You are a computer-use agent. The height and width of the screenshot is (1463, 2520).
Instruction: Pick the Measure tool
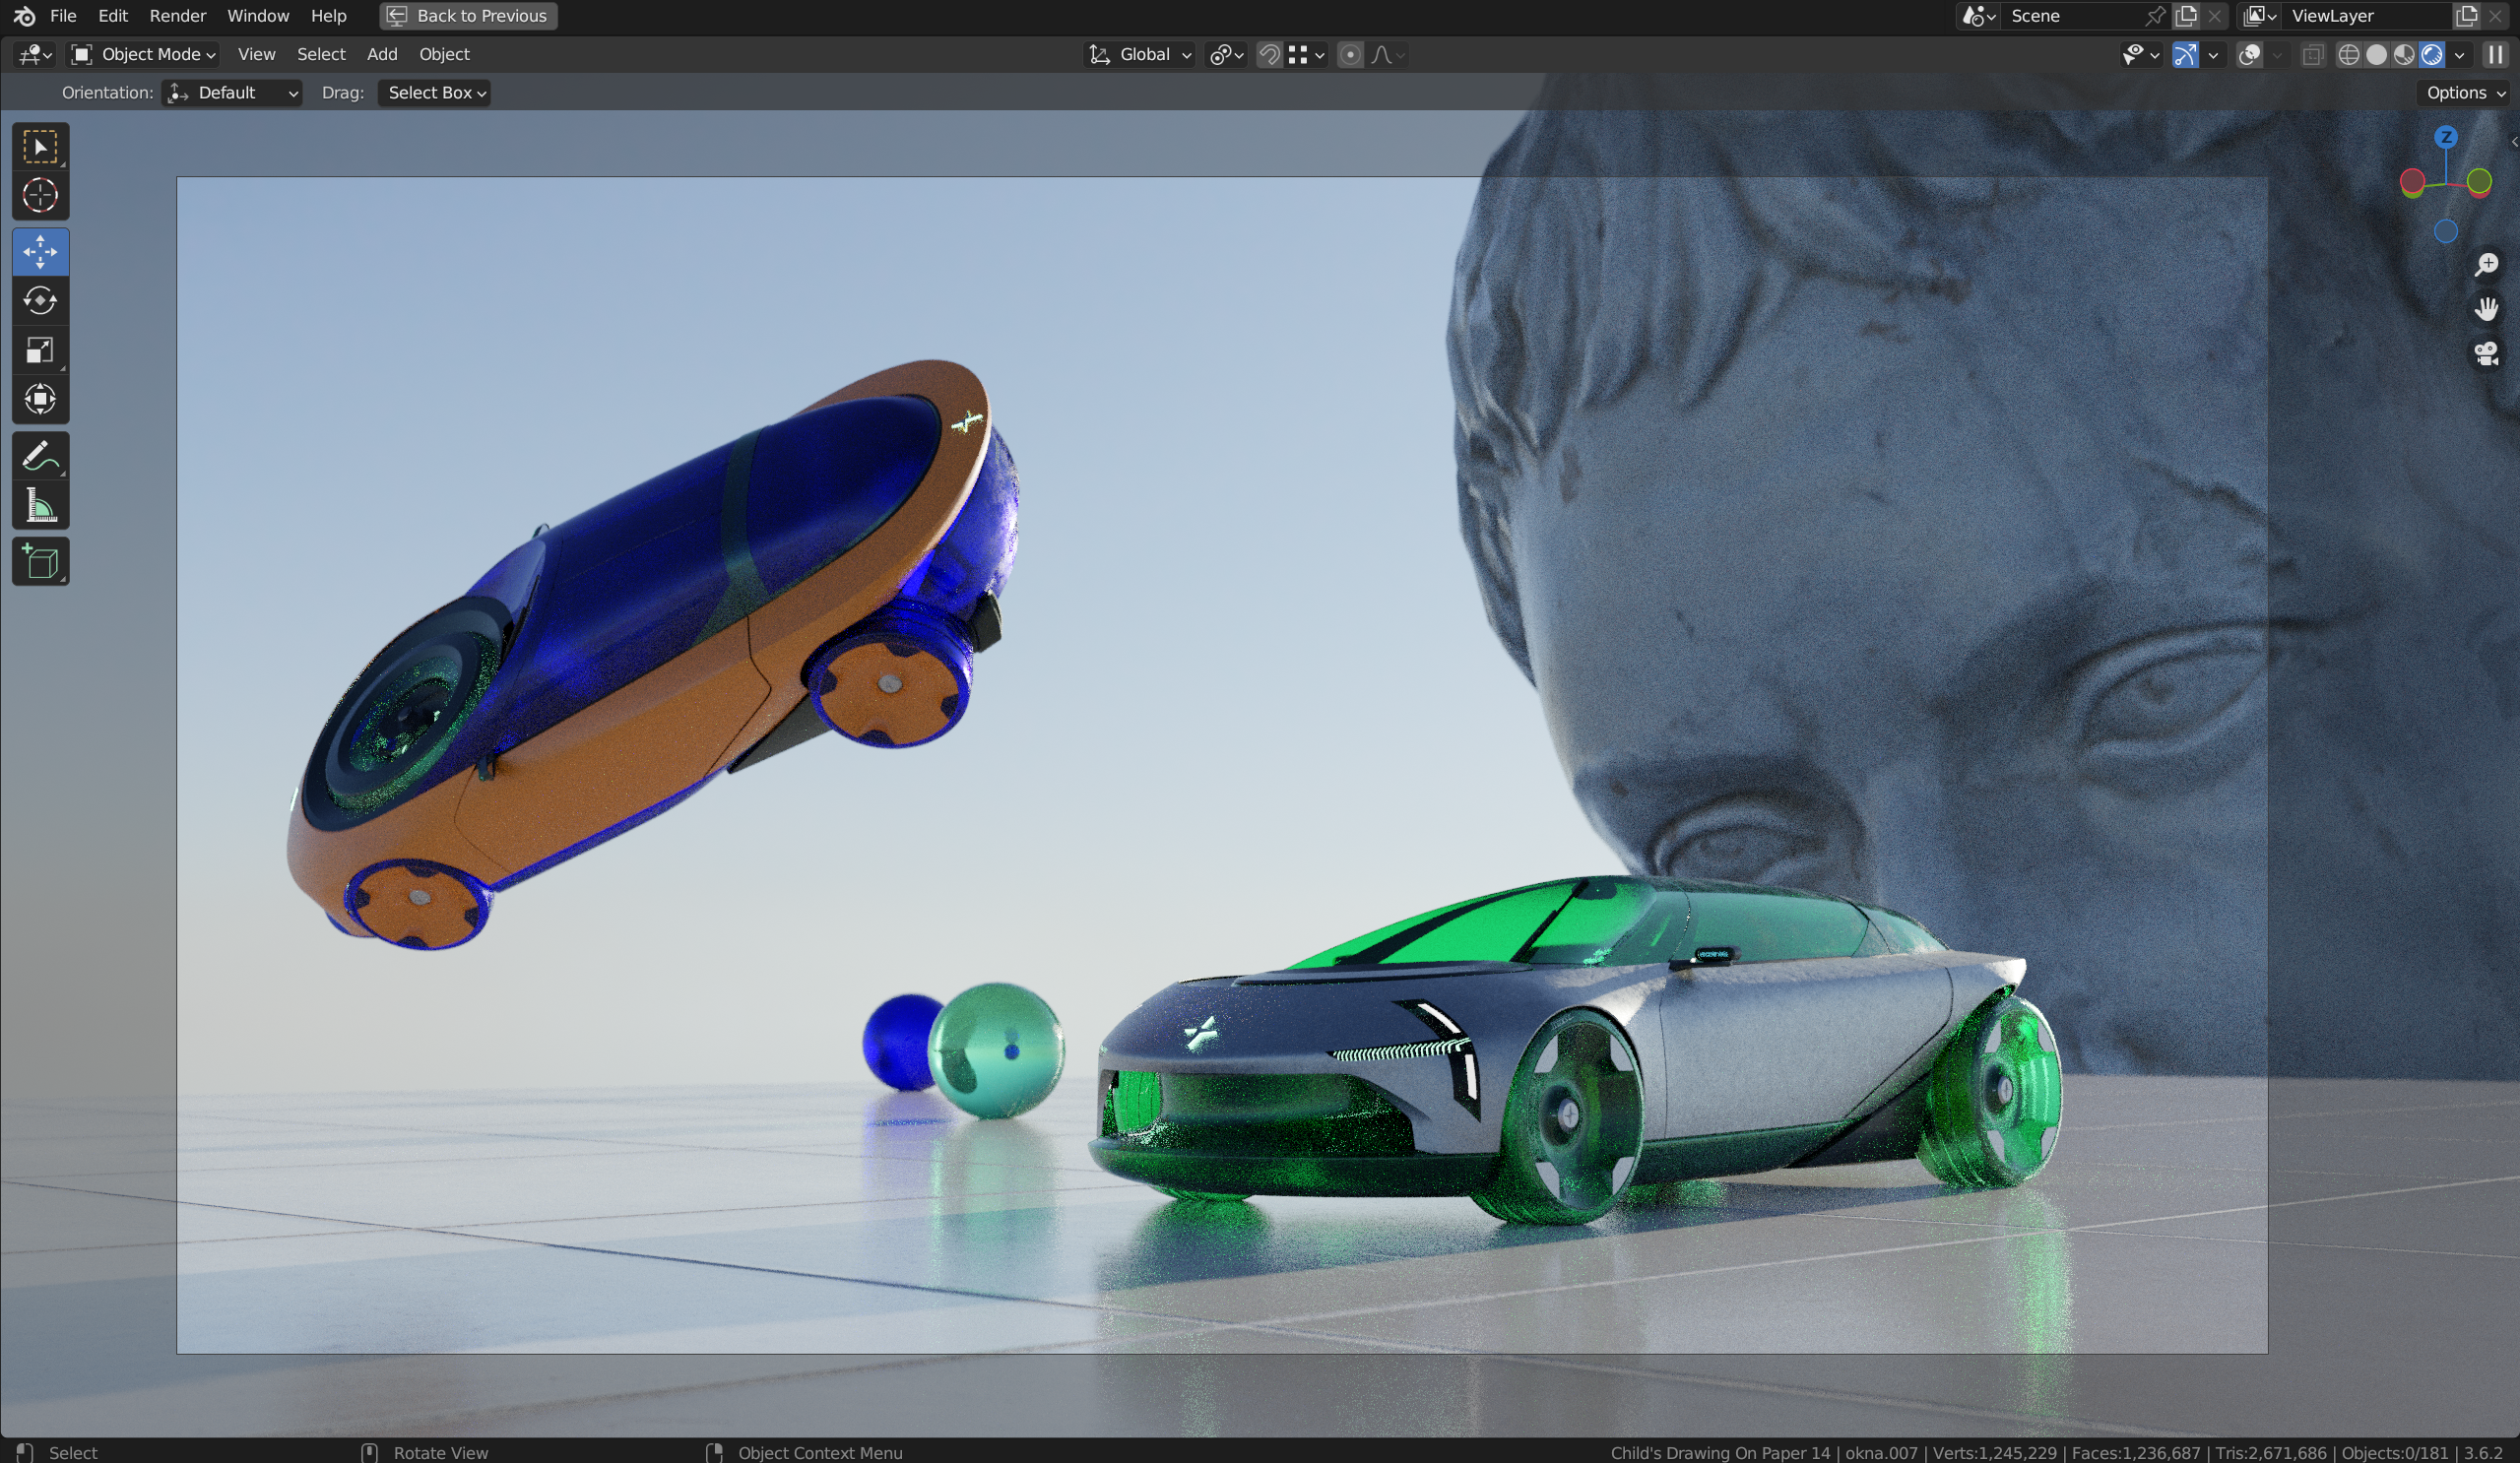click(x=40, y=505)
